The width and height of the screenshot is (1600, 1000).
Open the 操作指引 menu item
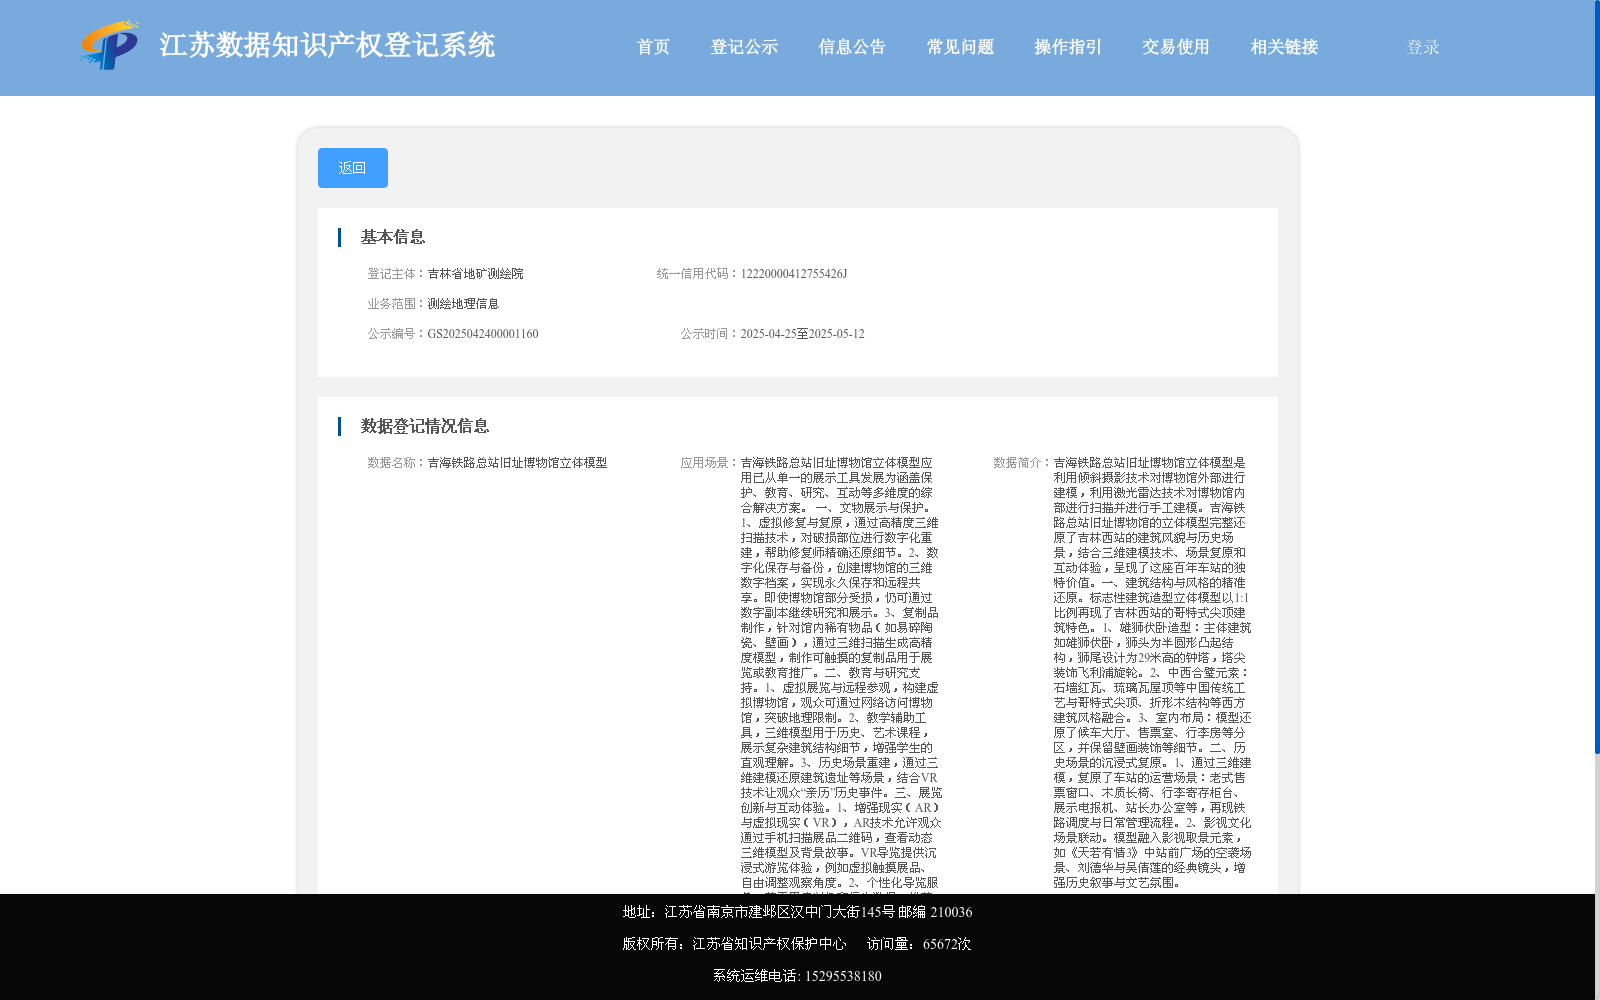pyautogui.click(x=1068, y=47)
